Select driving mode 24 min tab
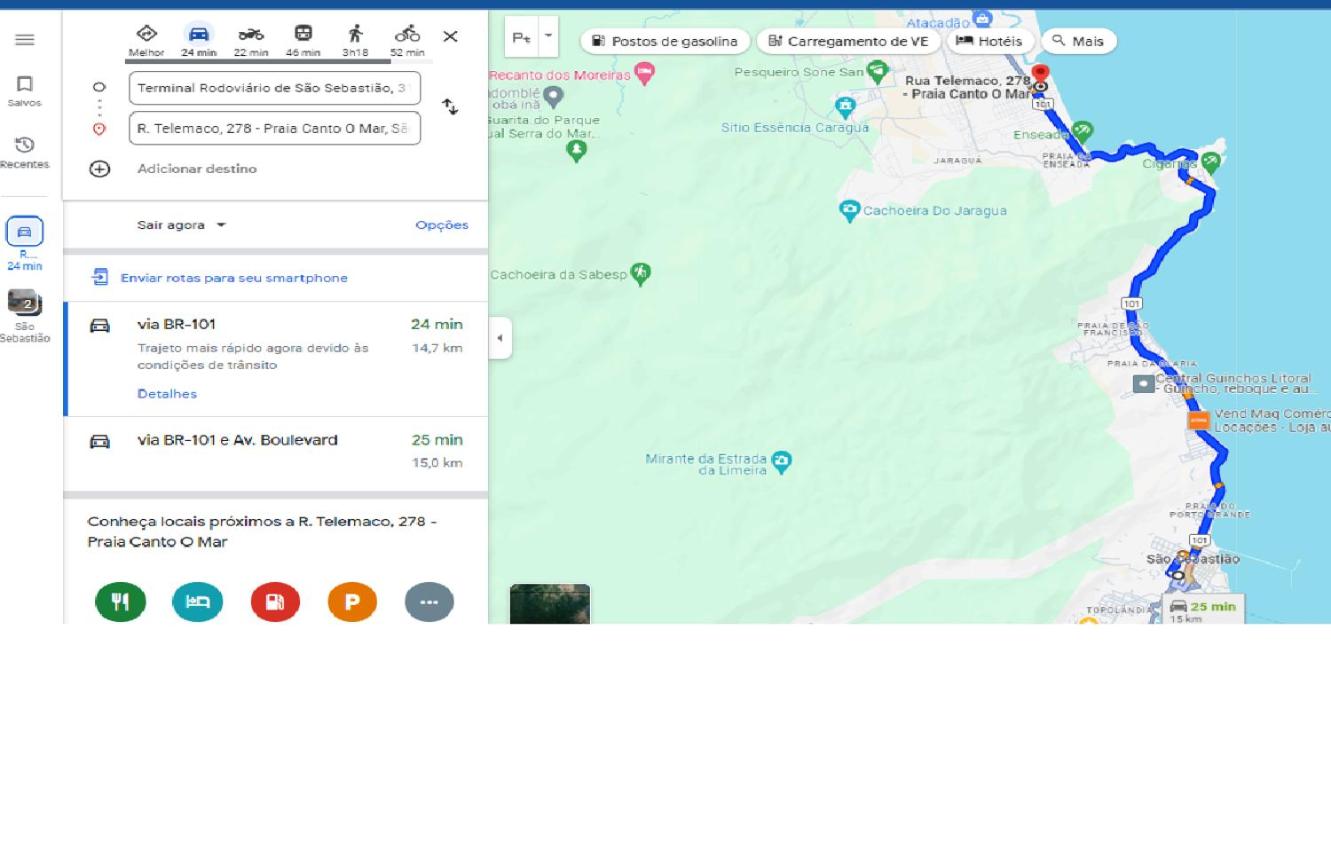This screenshot has height=850, width=1331. (199, 41)
